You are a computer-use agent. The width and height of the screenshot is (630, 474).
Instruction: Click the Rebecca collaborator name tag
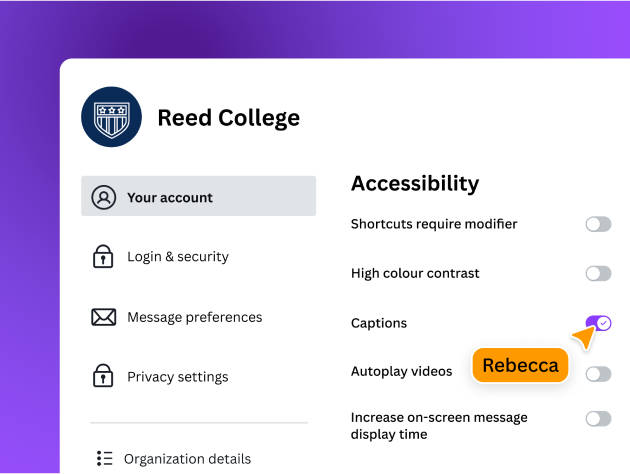520,365
